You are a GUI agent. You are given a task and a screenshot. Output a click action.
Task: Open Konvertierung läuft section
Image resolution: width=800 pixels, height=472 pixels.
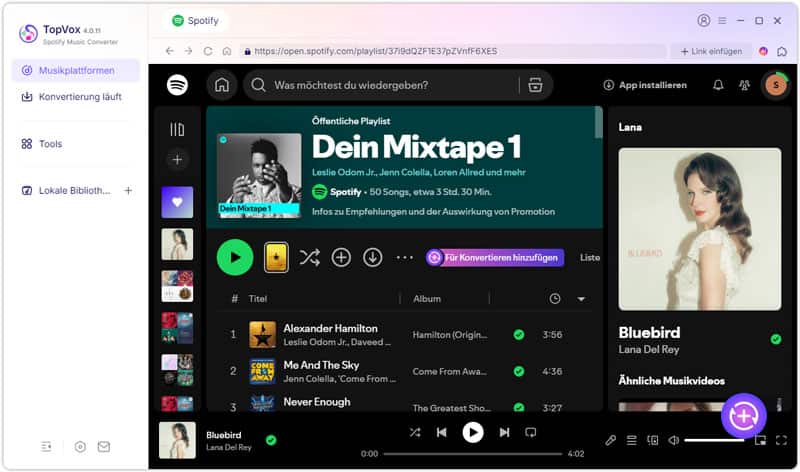coord(71,96)
